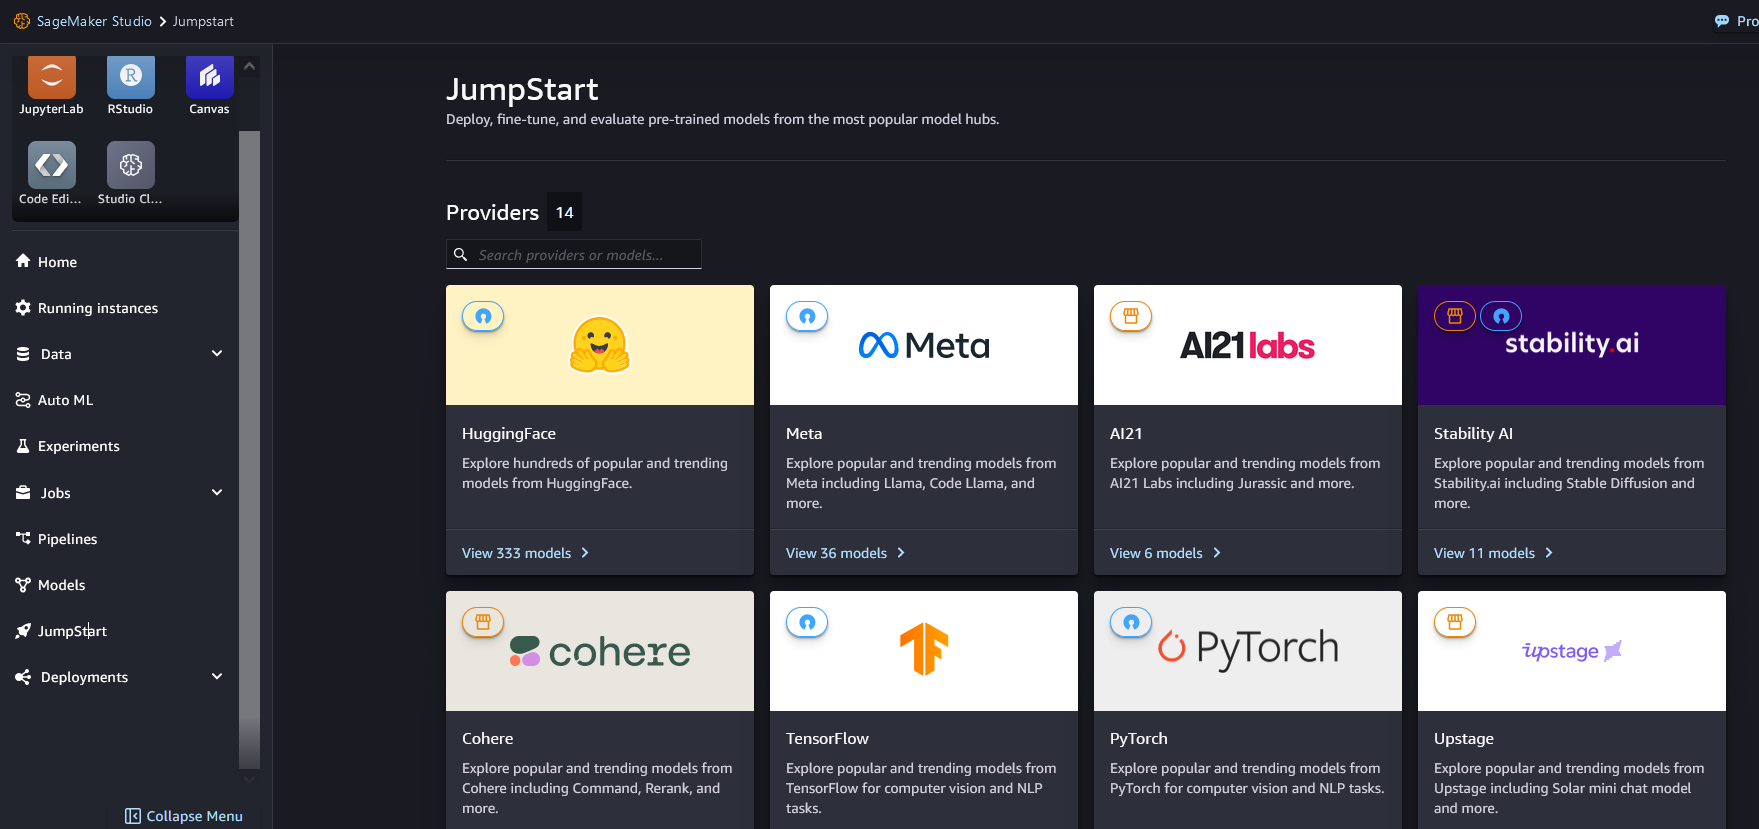Select the Meta logo thumbnail

(924, 345)
